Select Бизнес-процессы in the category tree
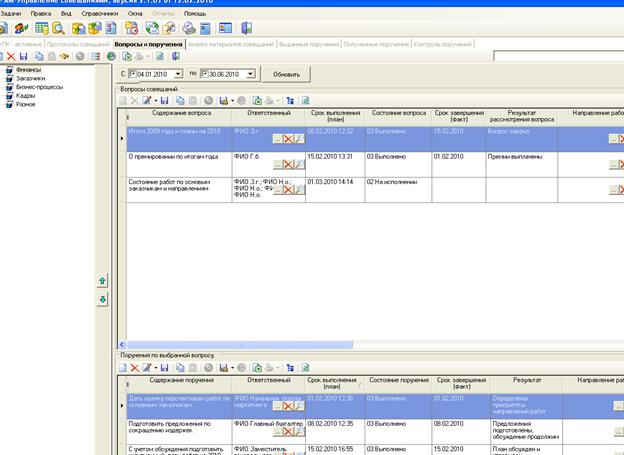Viewport: 624px width, 455px height. (x=36, y=86)
